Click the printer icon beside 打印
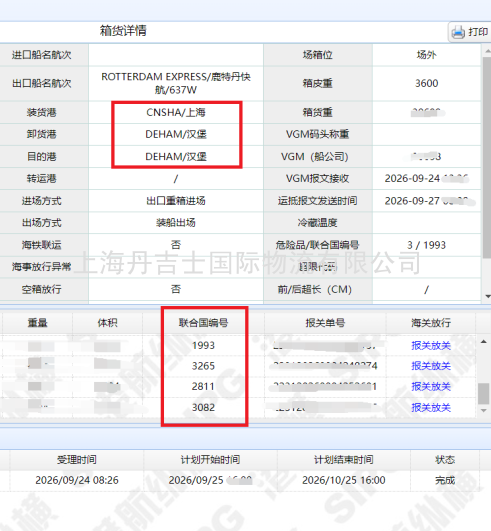The image size is (491, 531). (x=458, y=33)
